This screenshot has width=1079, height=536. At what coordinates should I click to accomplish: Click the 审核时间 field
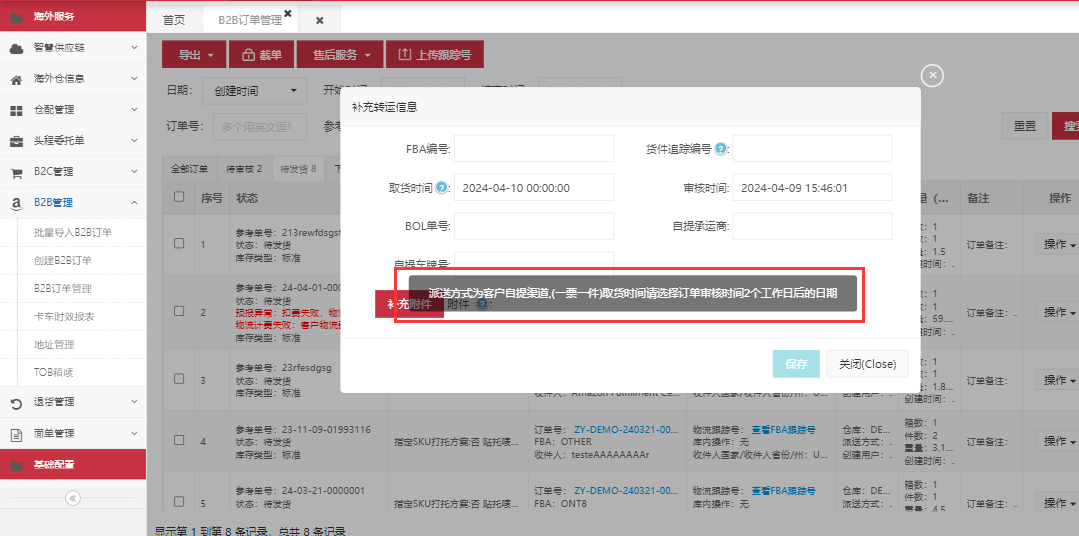pos(812,187)
